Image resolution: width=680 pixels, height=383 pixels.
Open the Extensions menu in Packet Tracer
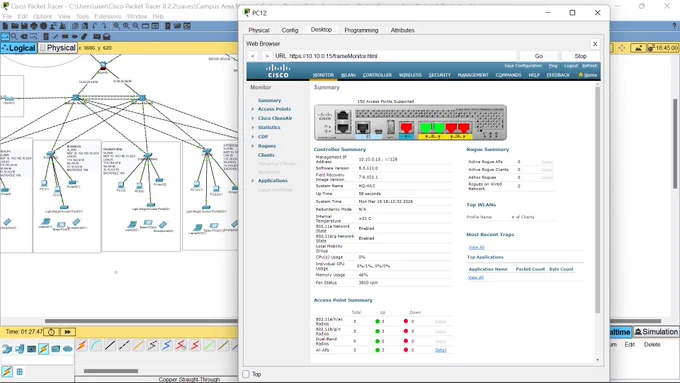[108, 16]
